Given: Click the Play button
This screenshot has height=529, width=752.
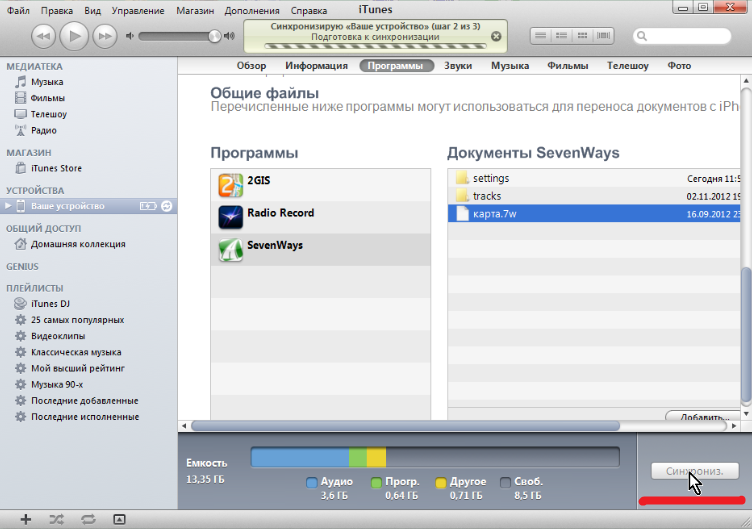Looking at the screenshot, I should pos(74,37).
